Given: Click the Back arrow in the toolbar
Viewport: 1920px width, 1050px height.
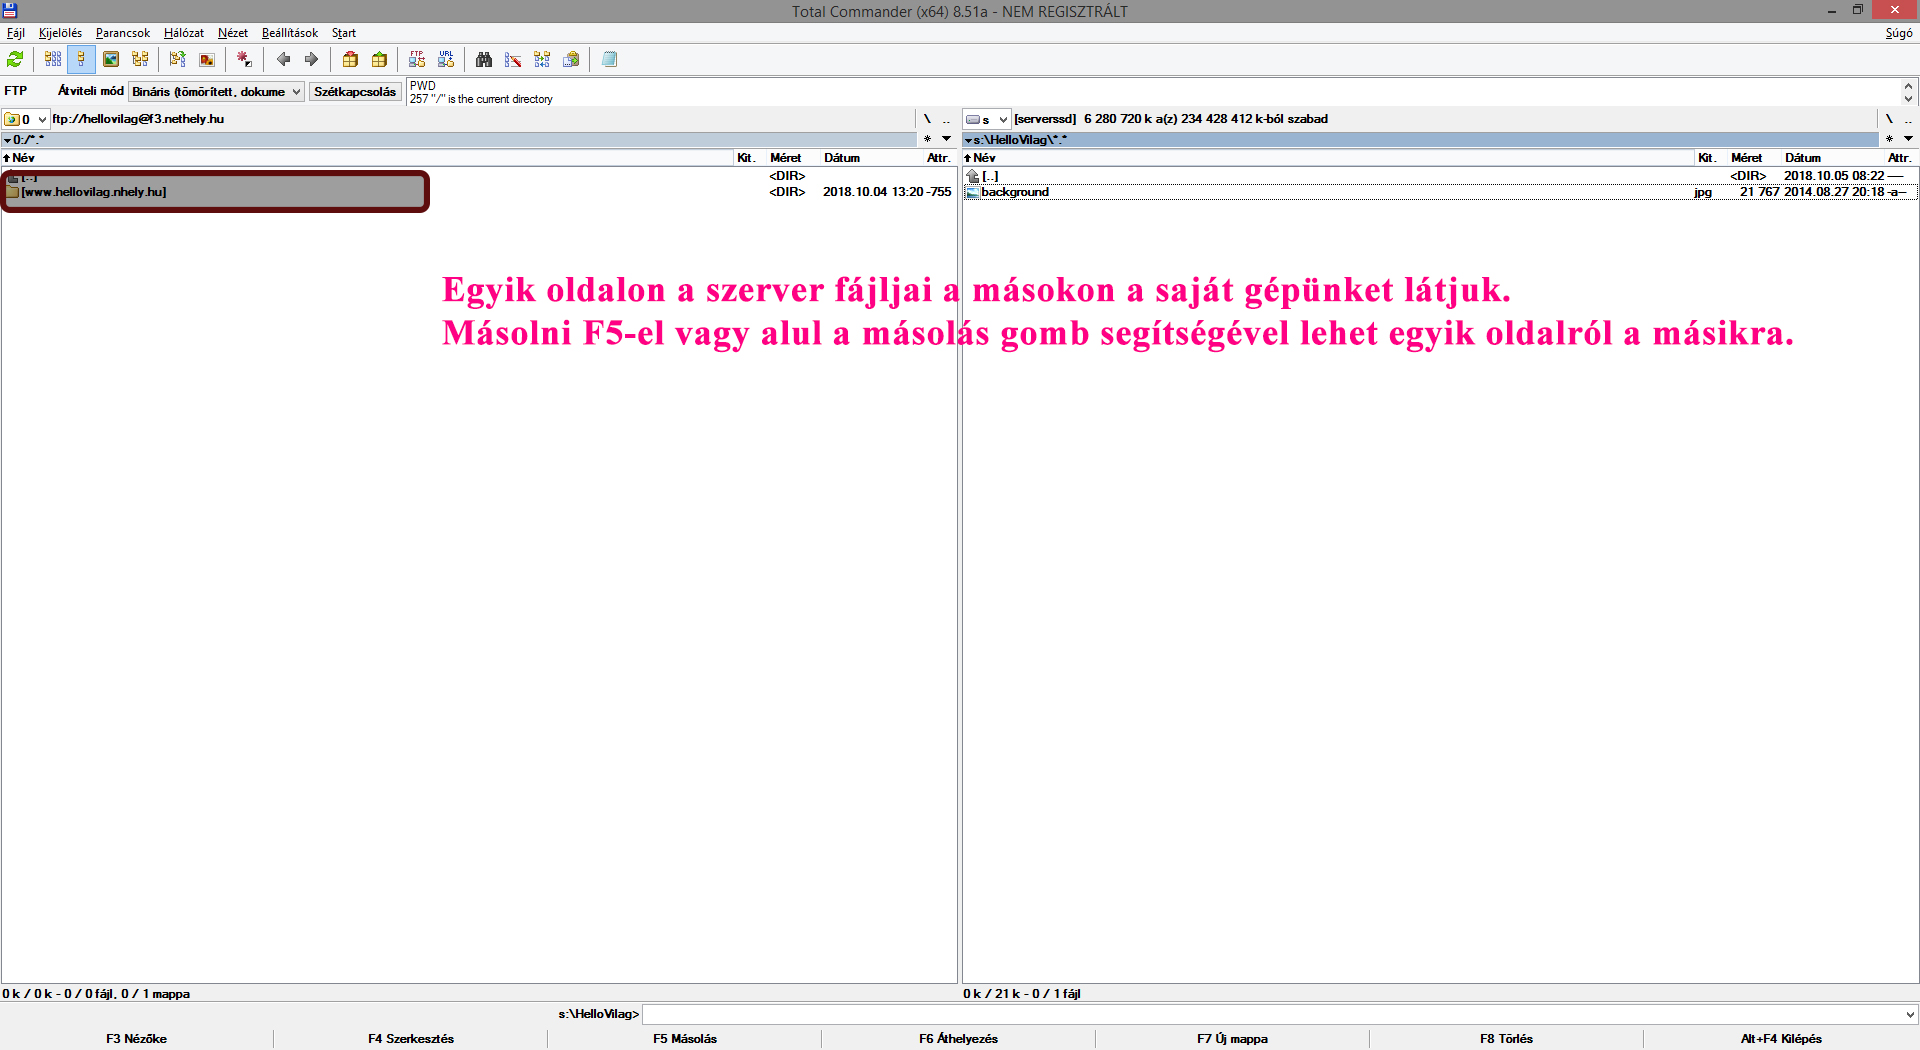Looking at the screenshot, I should tap(283, 60).
